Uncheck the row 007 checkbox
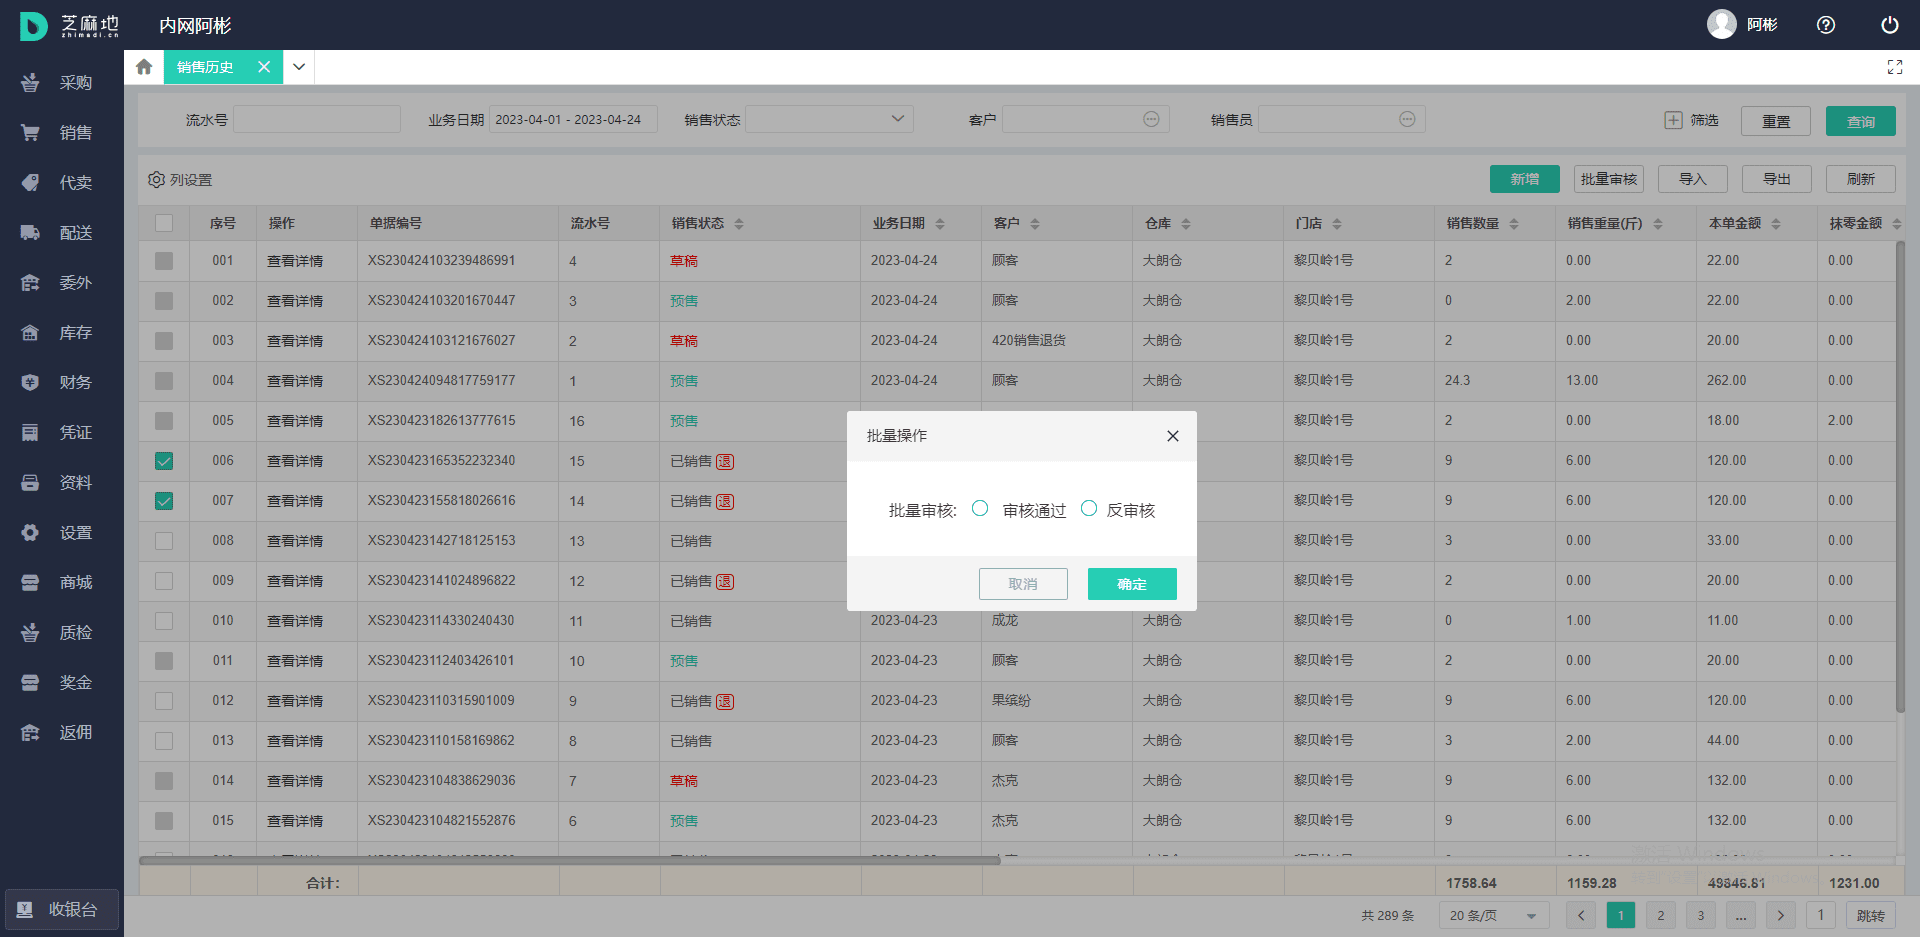The image size is (1920, 937). pos(164,501)
